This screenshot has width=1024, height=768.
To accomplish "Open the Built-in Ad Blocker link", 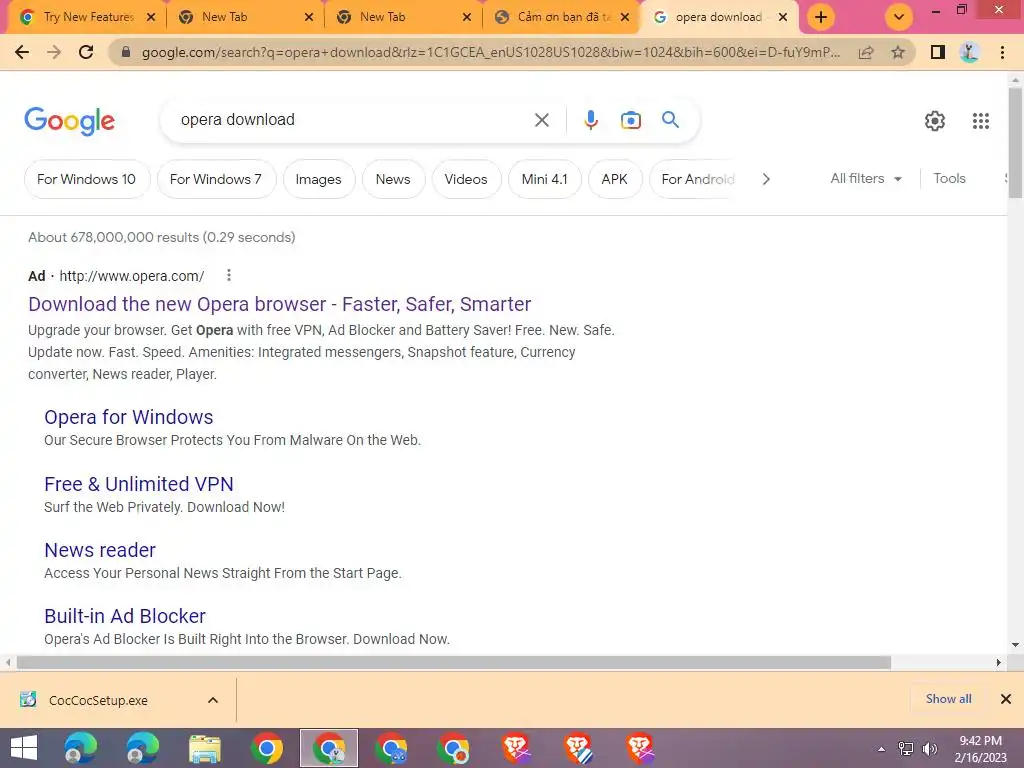I will pyautogui.click(x=125, y=616).
